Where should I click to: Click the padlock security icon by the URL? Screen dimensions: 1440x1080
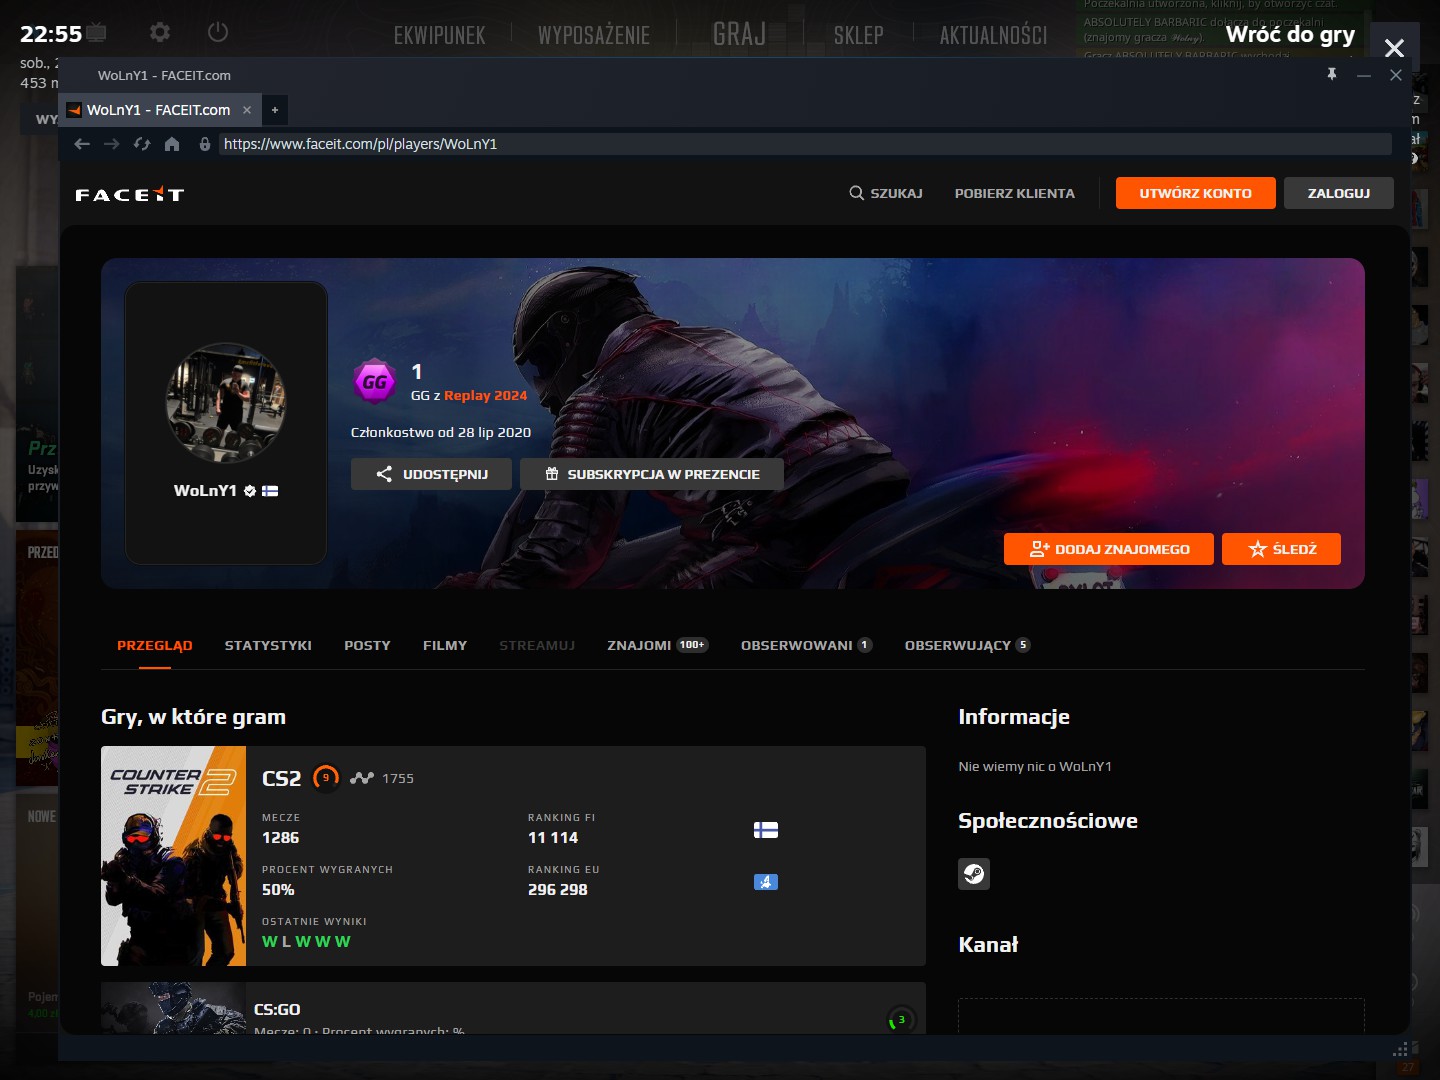point(205,144)
